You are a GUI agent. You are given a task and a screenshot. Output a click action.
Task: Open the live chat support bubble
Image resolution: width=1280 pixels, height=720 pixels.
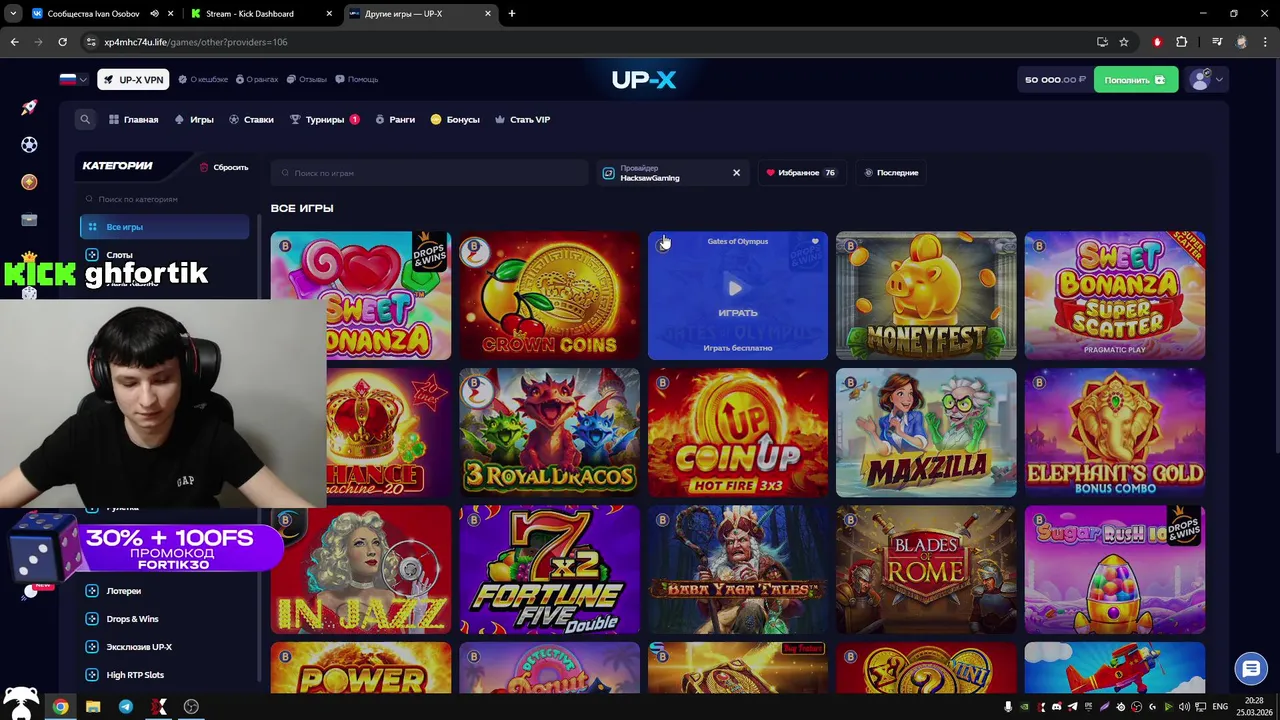[x=1250, y=668]
